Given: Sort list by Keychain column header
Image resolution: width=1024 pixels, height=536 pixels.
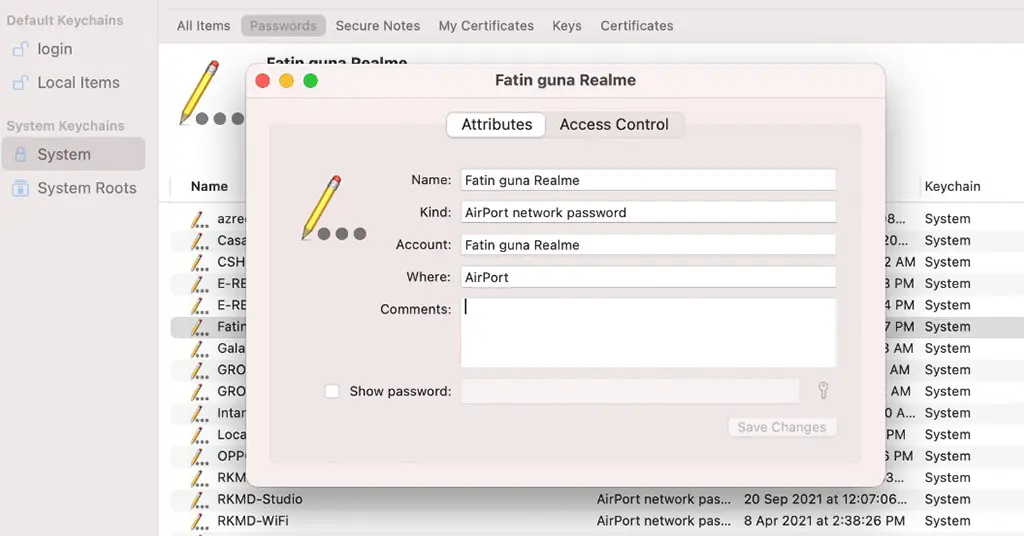Looking at the screenshot, I should point(952,186).
